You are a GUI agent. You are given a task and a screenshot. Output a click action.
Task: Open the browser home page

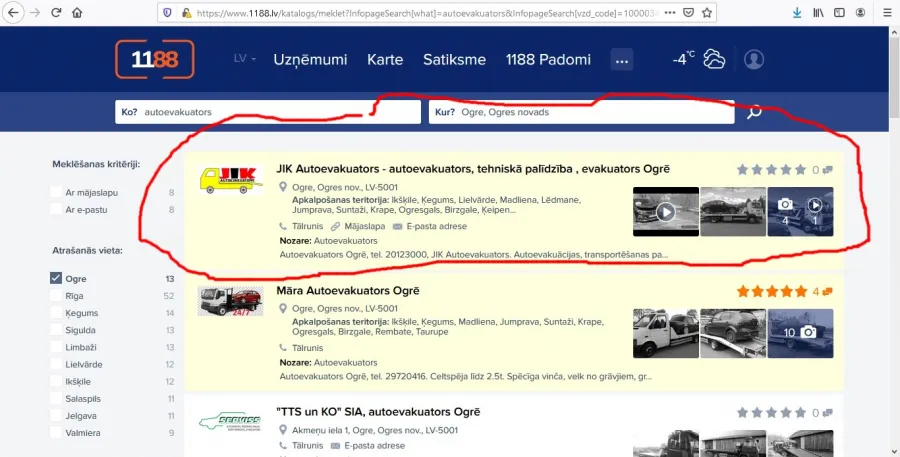coord(77,13)
